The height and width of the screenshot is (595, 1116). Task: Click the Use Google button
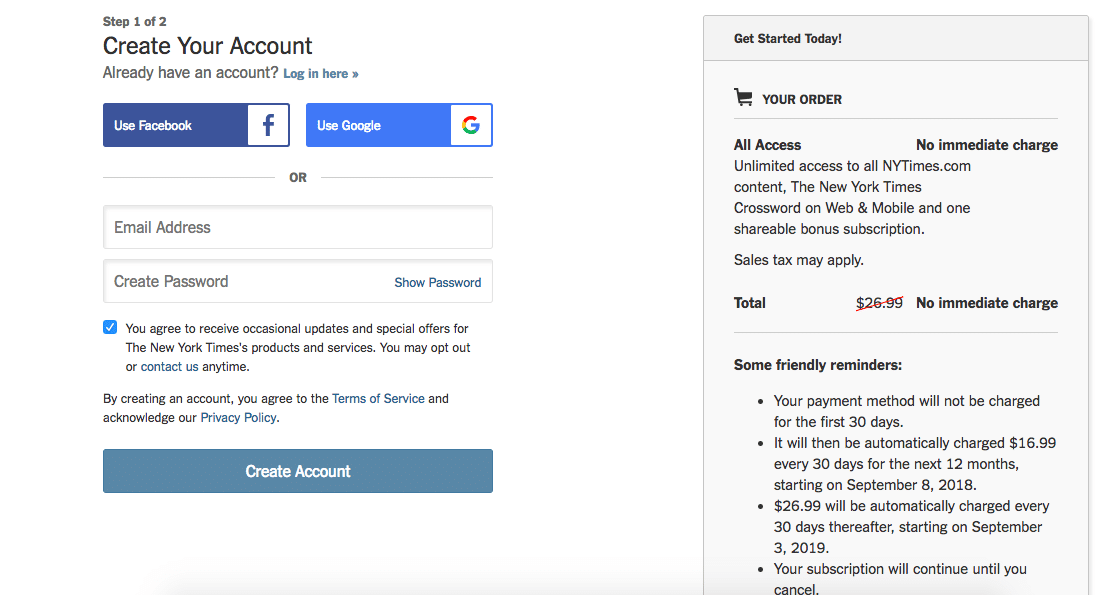tap(399, 125)
